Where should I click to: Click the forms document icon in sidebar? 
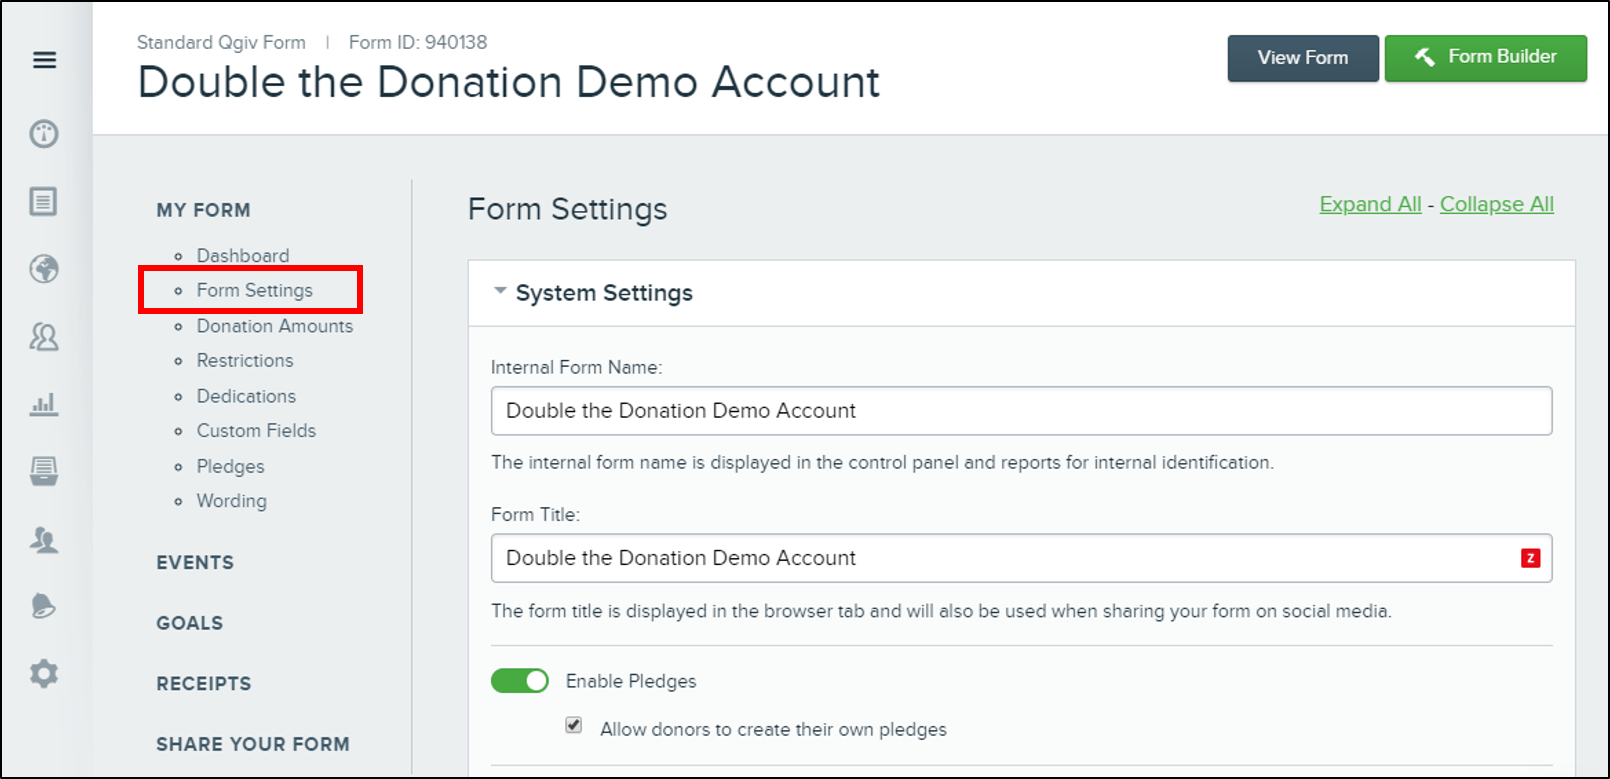click(x=43, y=201)
